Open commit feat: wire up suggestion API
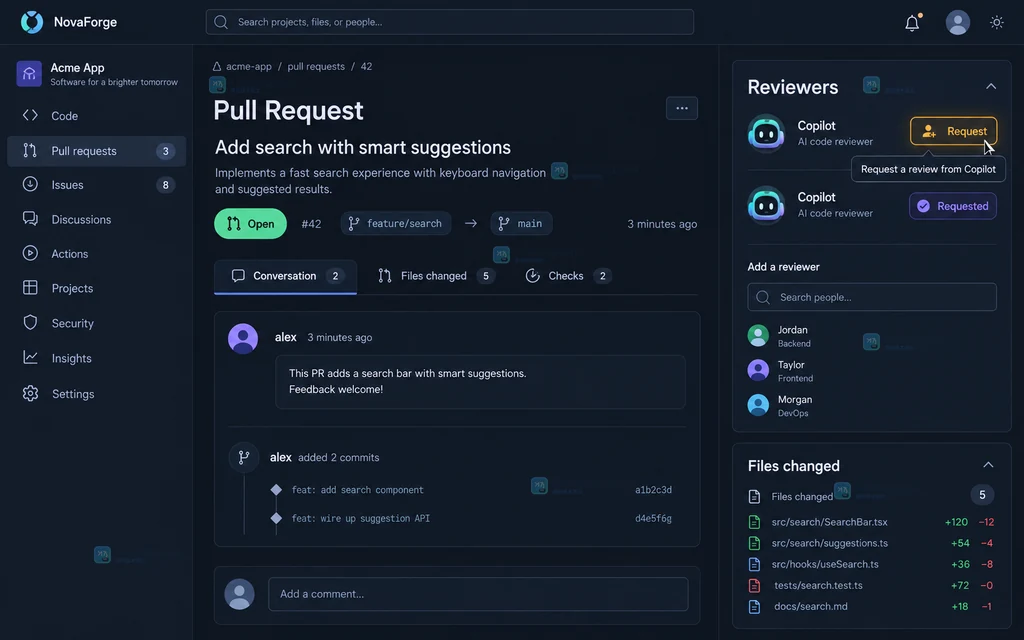Screen dimensions: 1024x640 [x=360, y=519]
